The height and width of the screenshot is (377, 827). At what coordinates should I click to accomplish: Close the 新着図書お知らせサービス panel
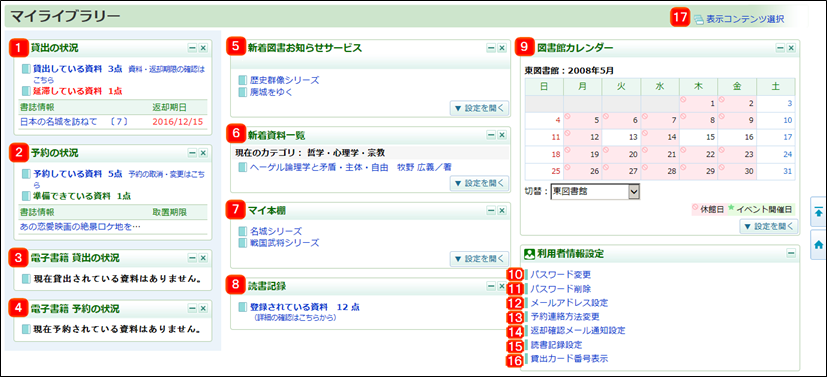point(502,48)
